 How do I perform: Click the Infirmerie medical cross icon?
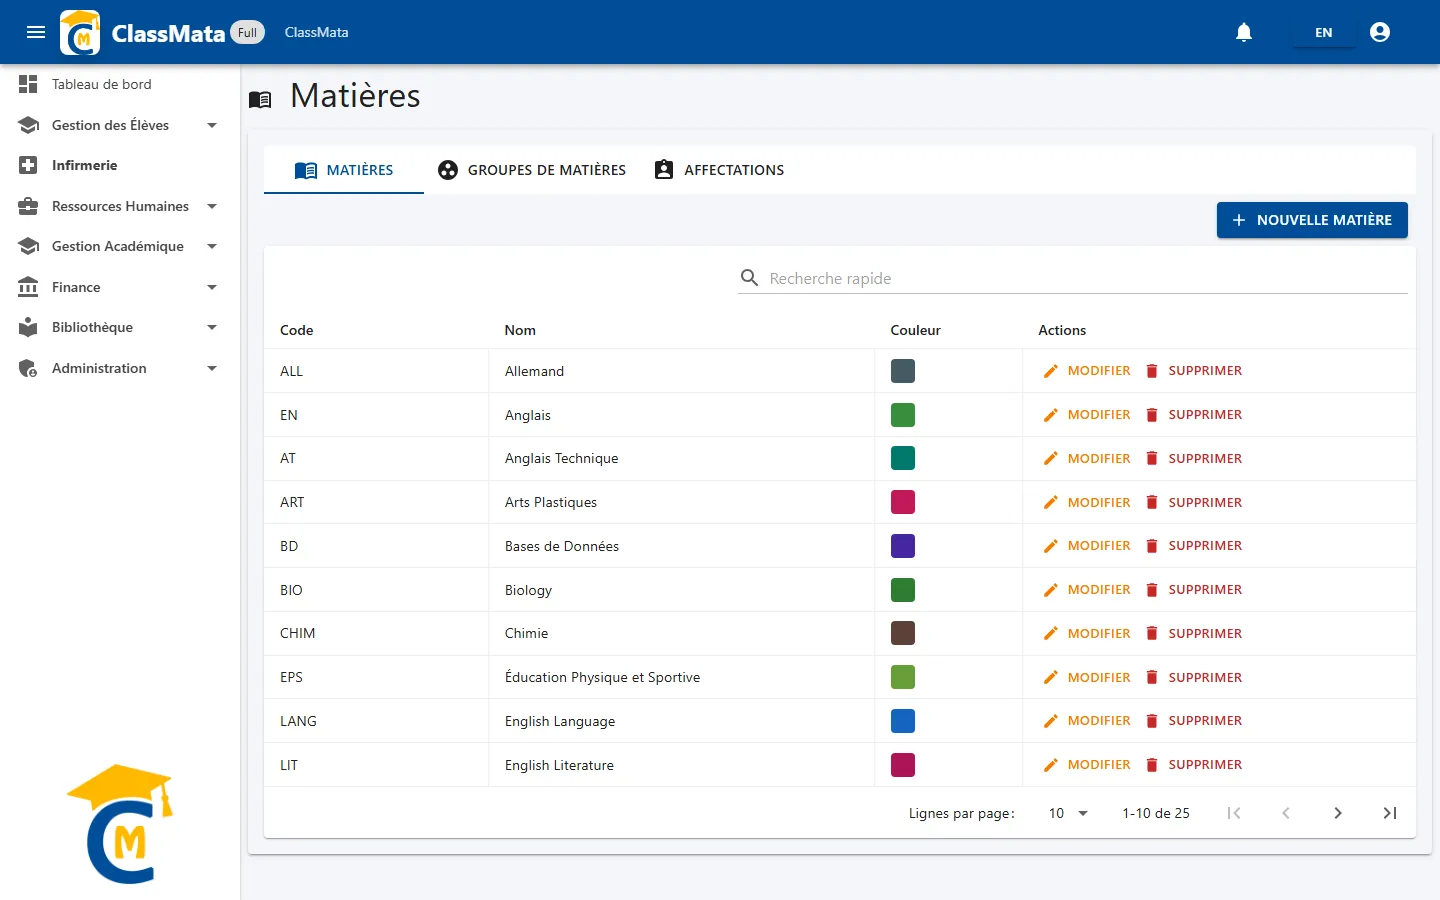click(x=28, y=165)
